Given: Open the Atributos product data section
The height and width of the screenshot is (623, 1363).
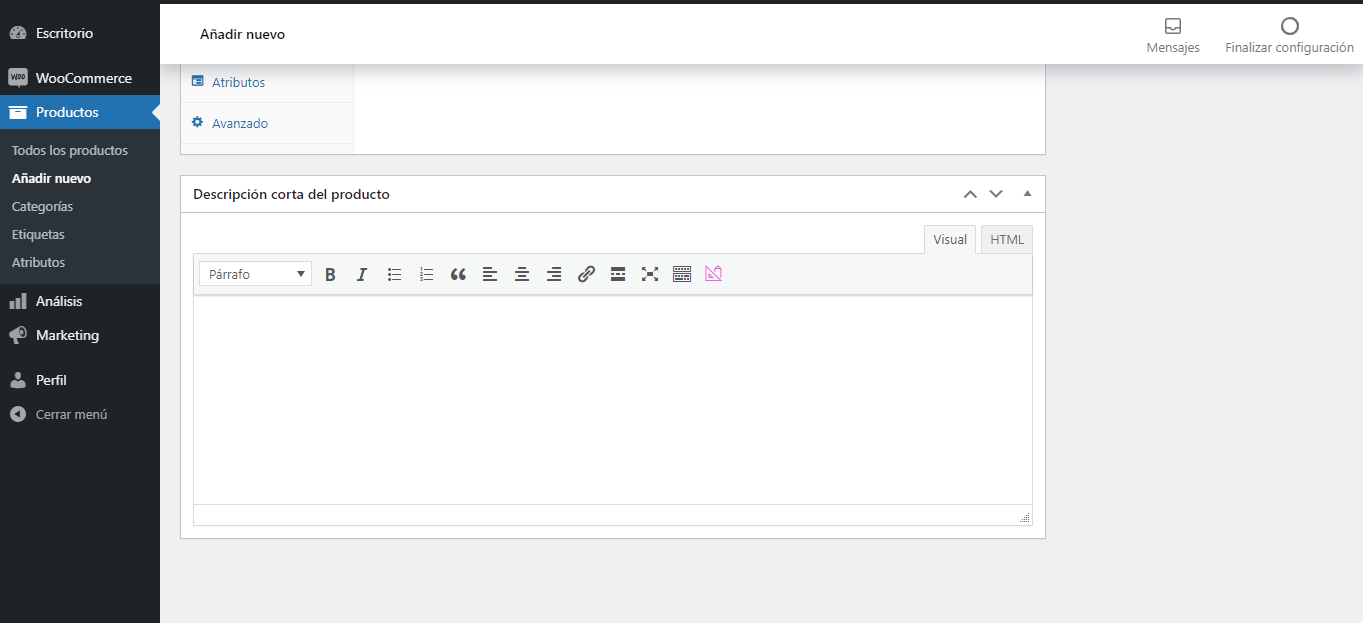Looking at the screenshot, I should [x=238, y=82].
